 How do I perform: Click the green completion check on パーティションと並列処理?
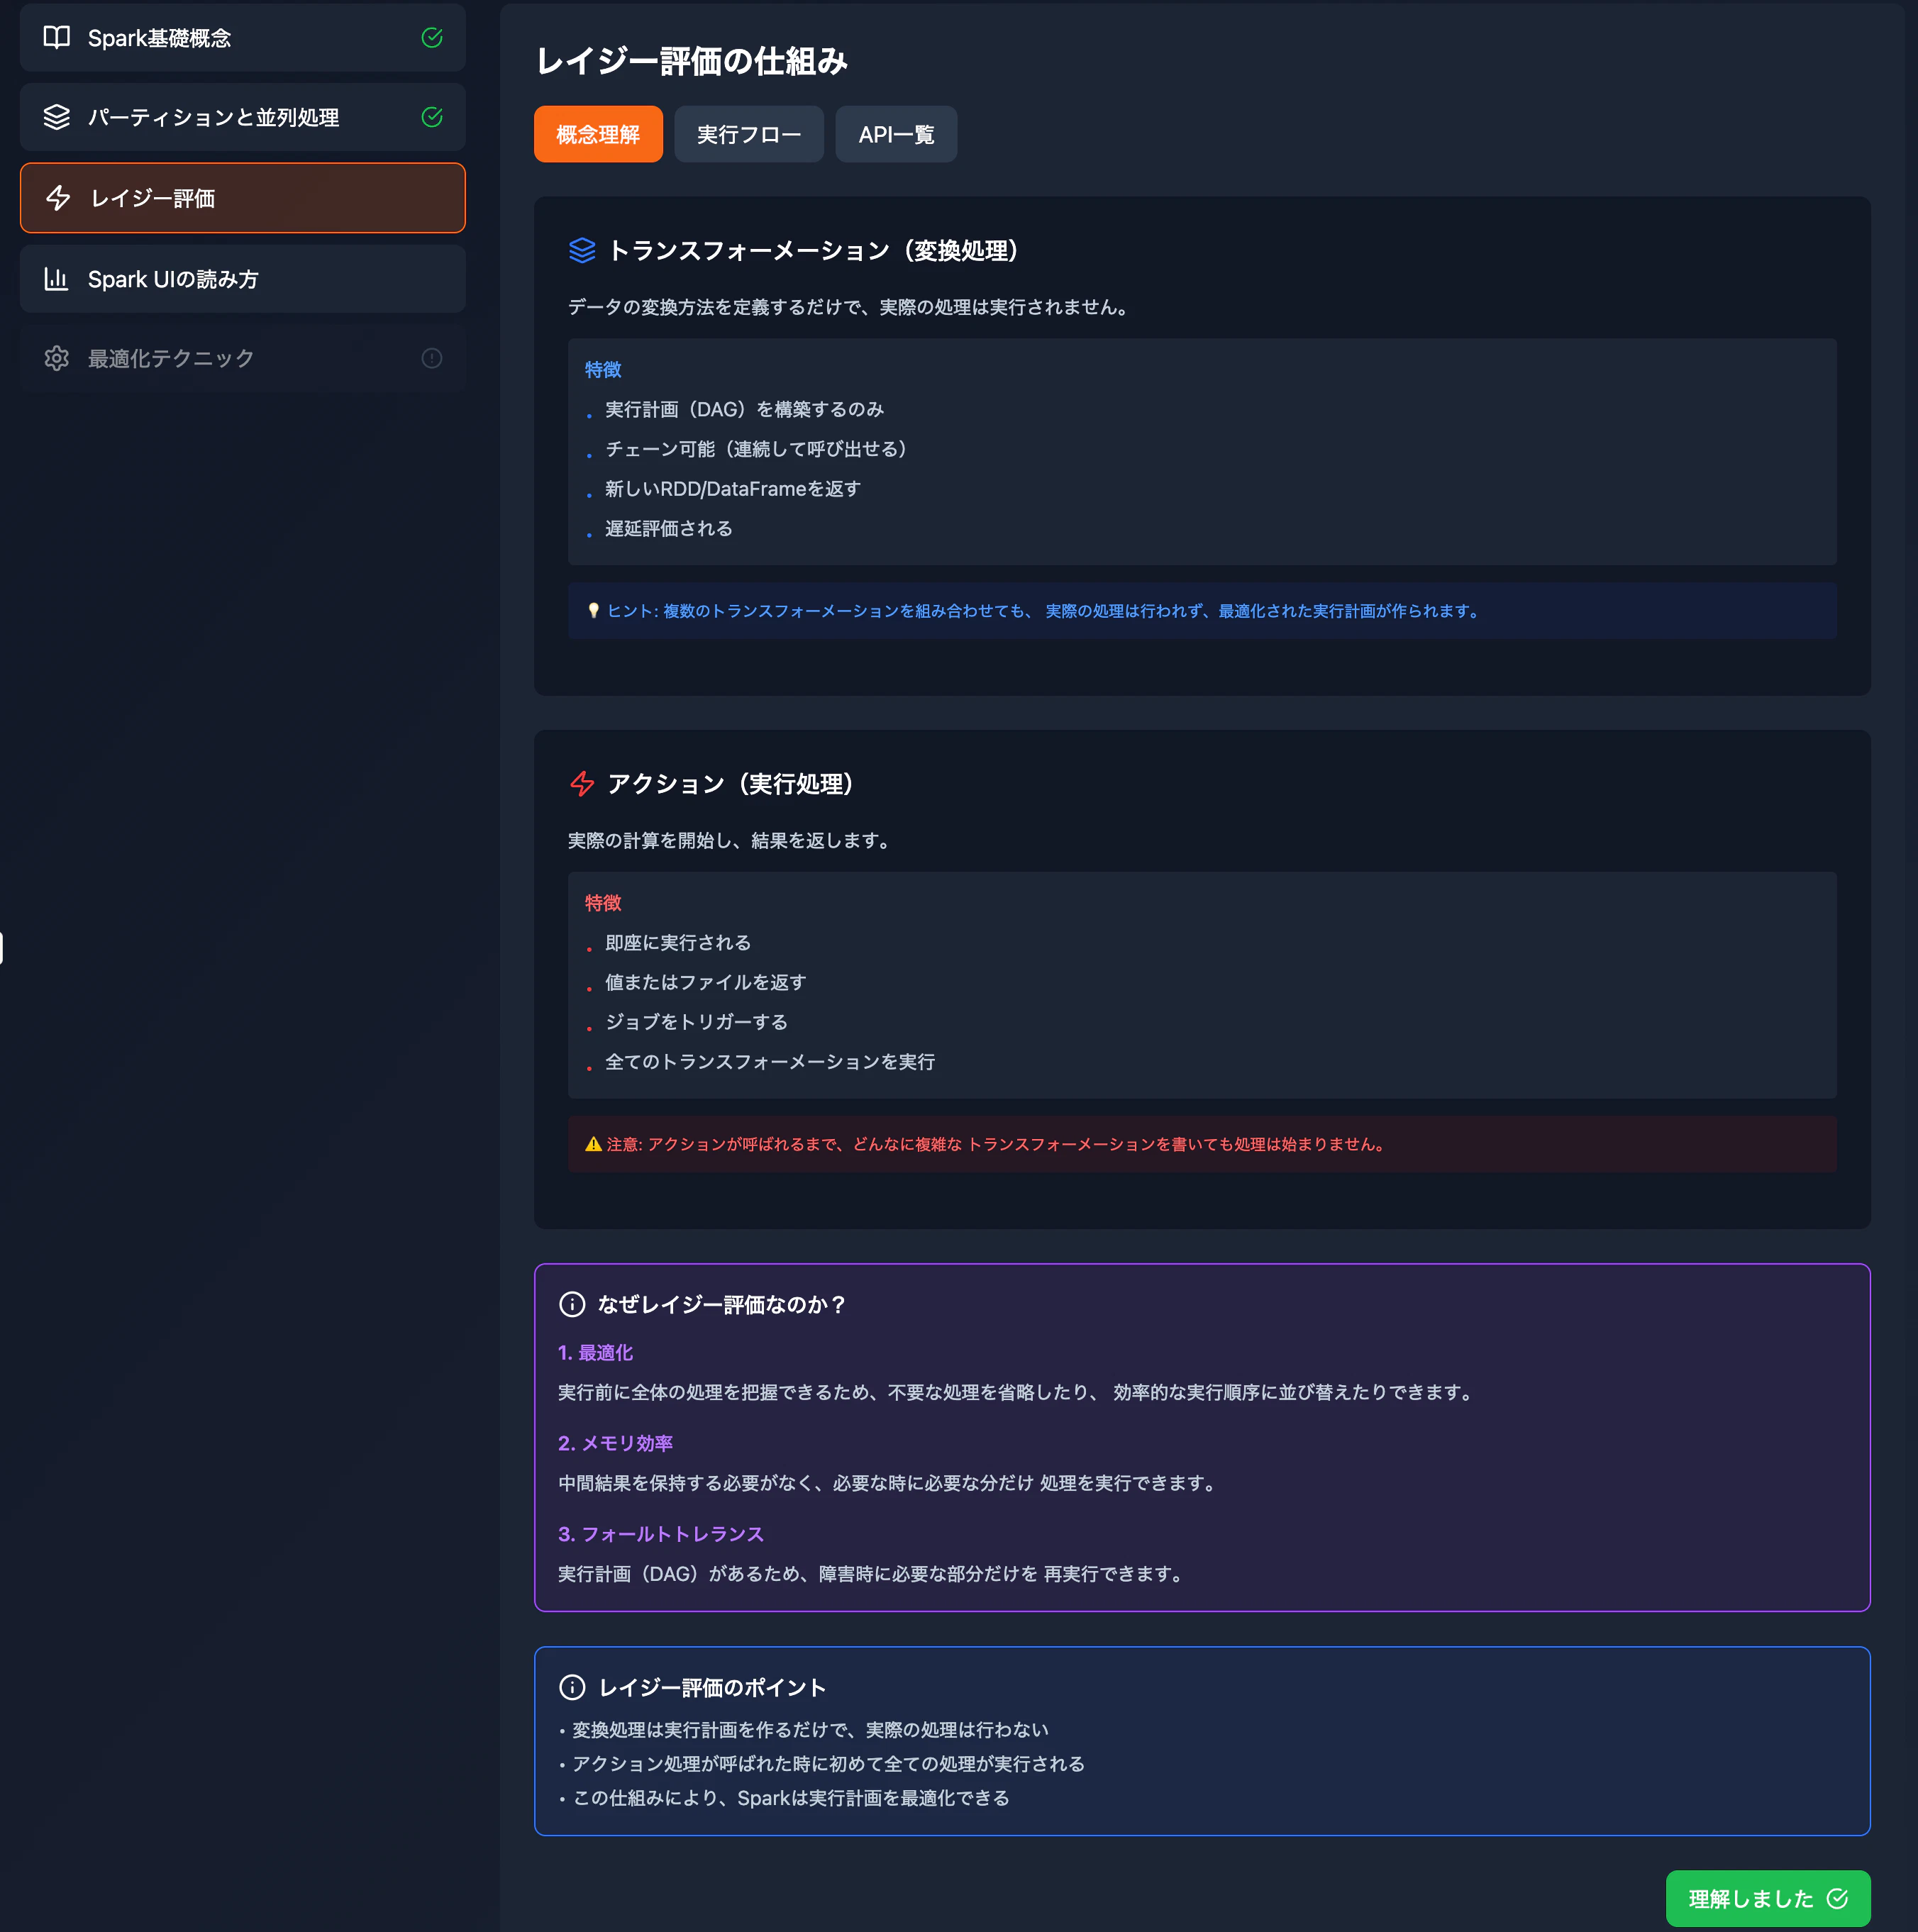pyautogui.click(x=432, y=117)
